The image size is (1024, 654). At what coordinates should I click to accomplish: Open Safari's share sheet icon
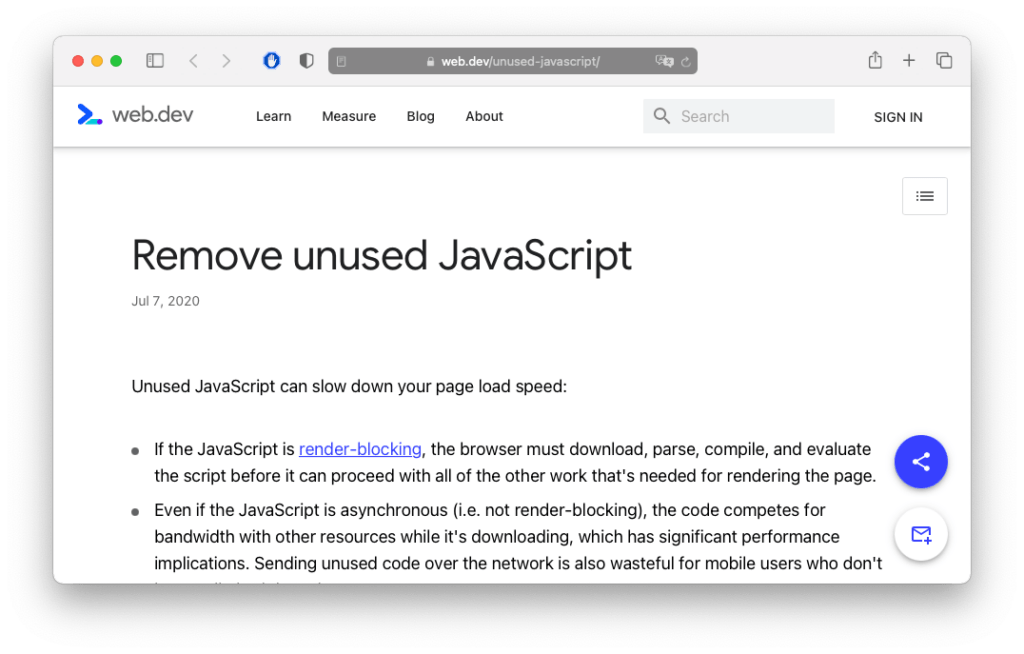click(x=875, y=60)
